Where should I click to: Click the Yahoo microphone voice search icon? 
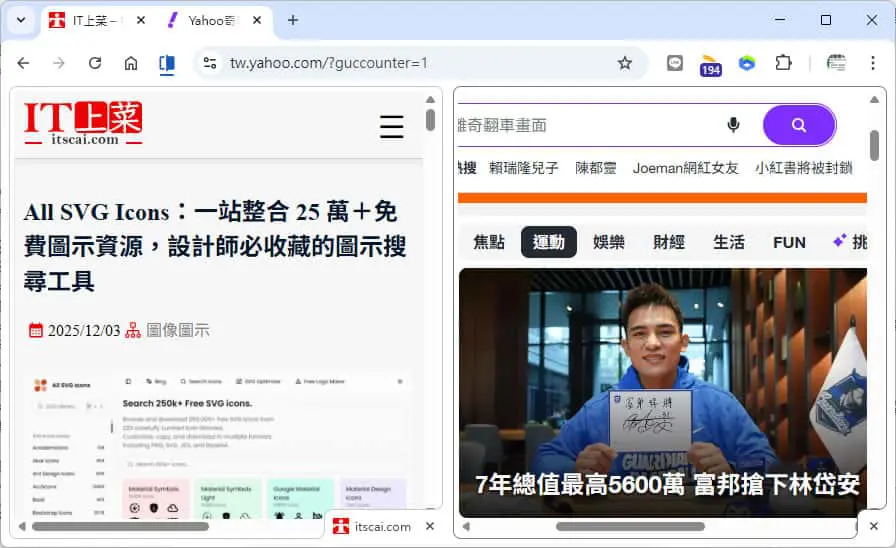pyautogui.click(x=733, y=125)
